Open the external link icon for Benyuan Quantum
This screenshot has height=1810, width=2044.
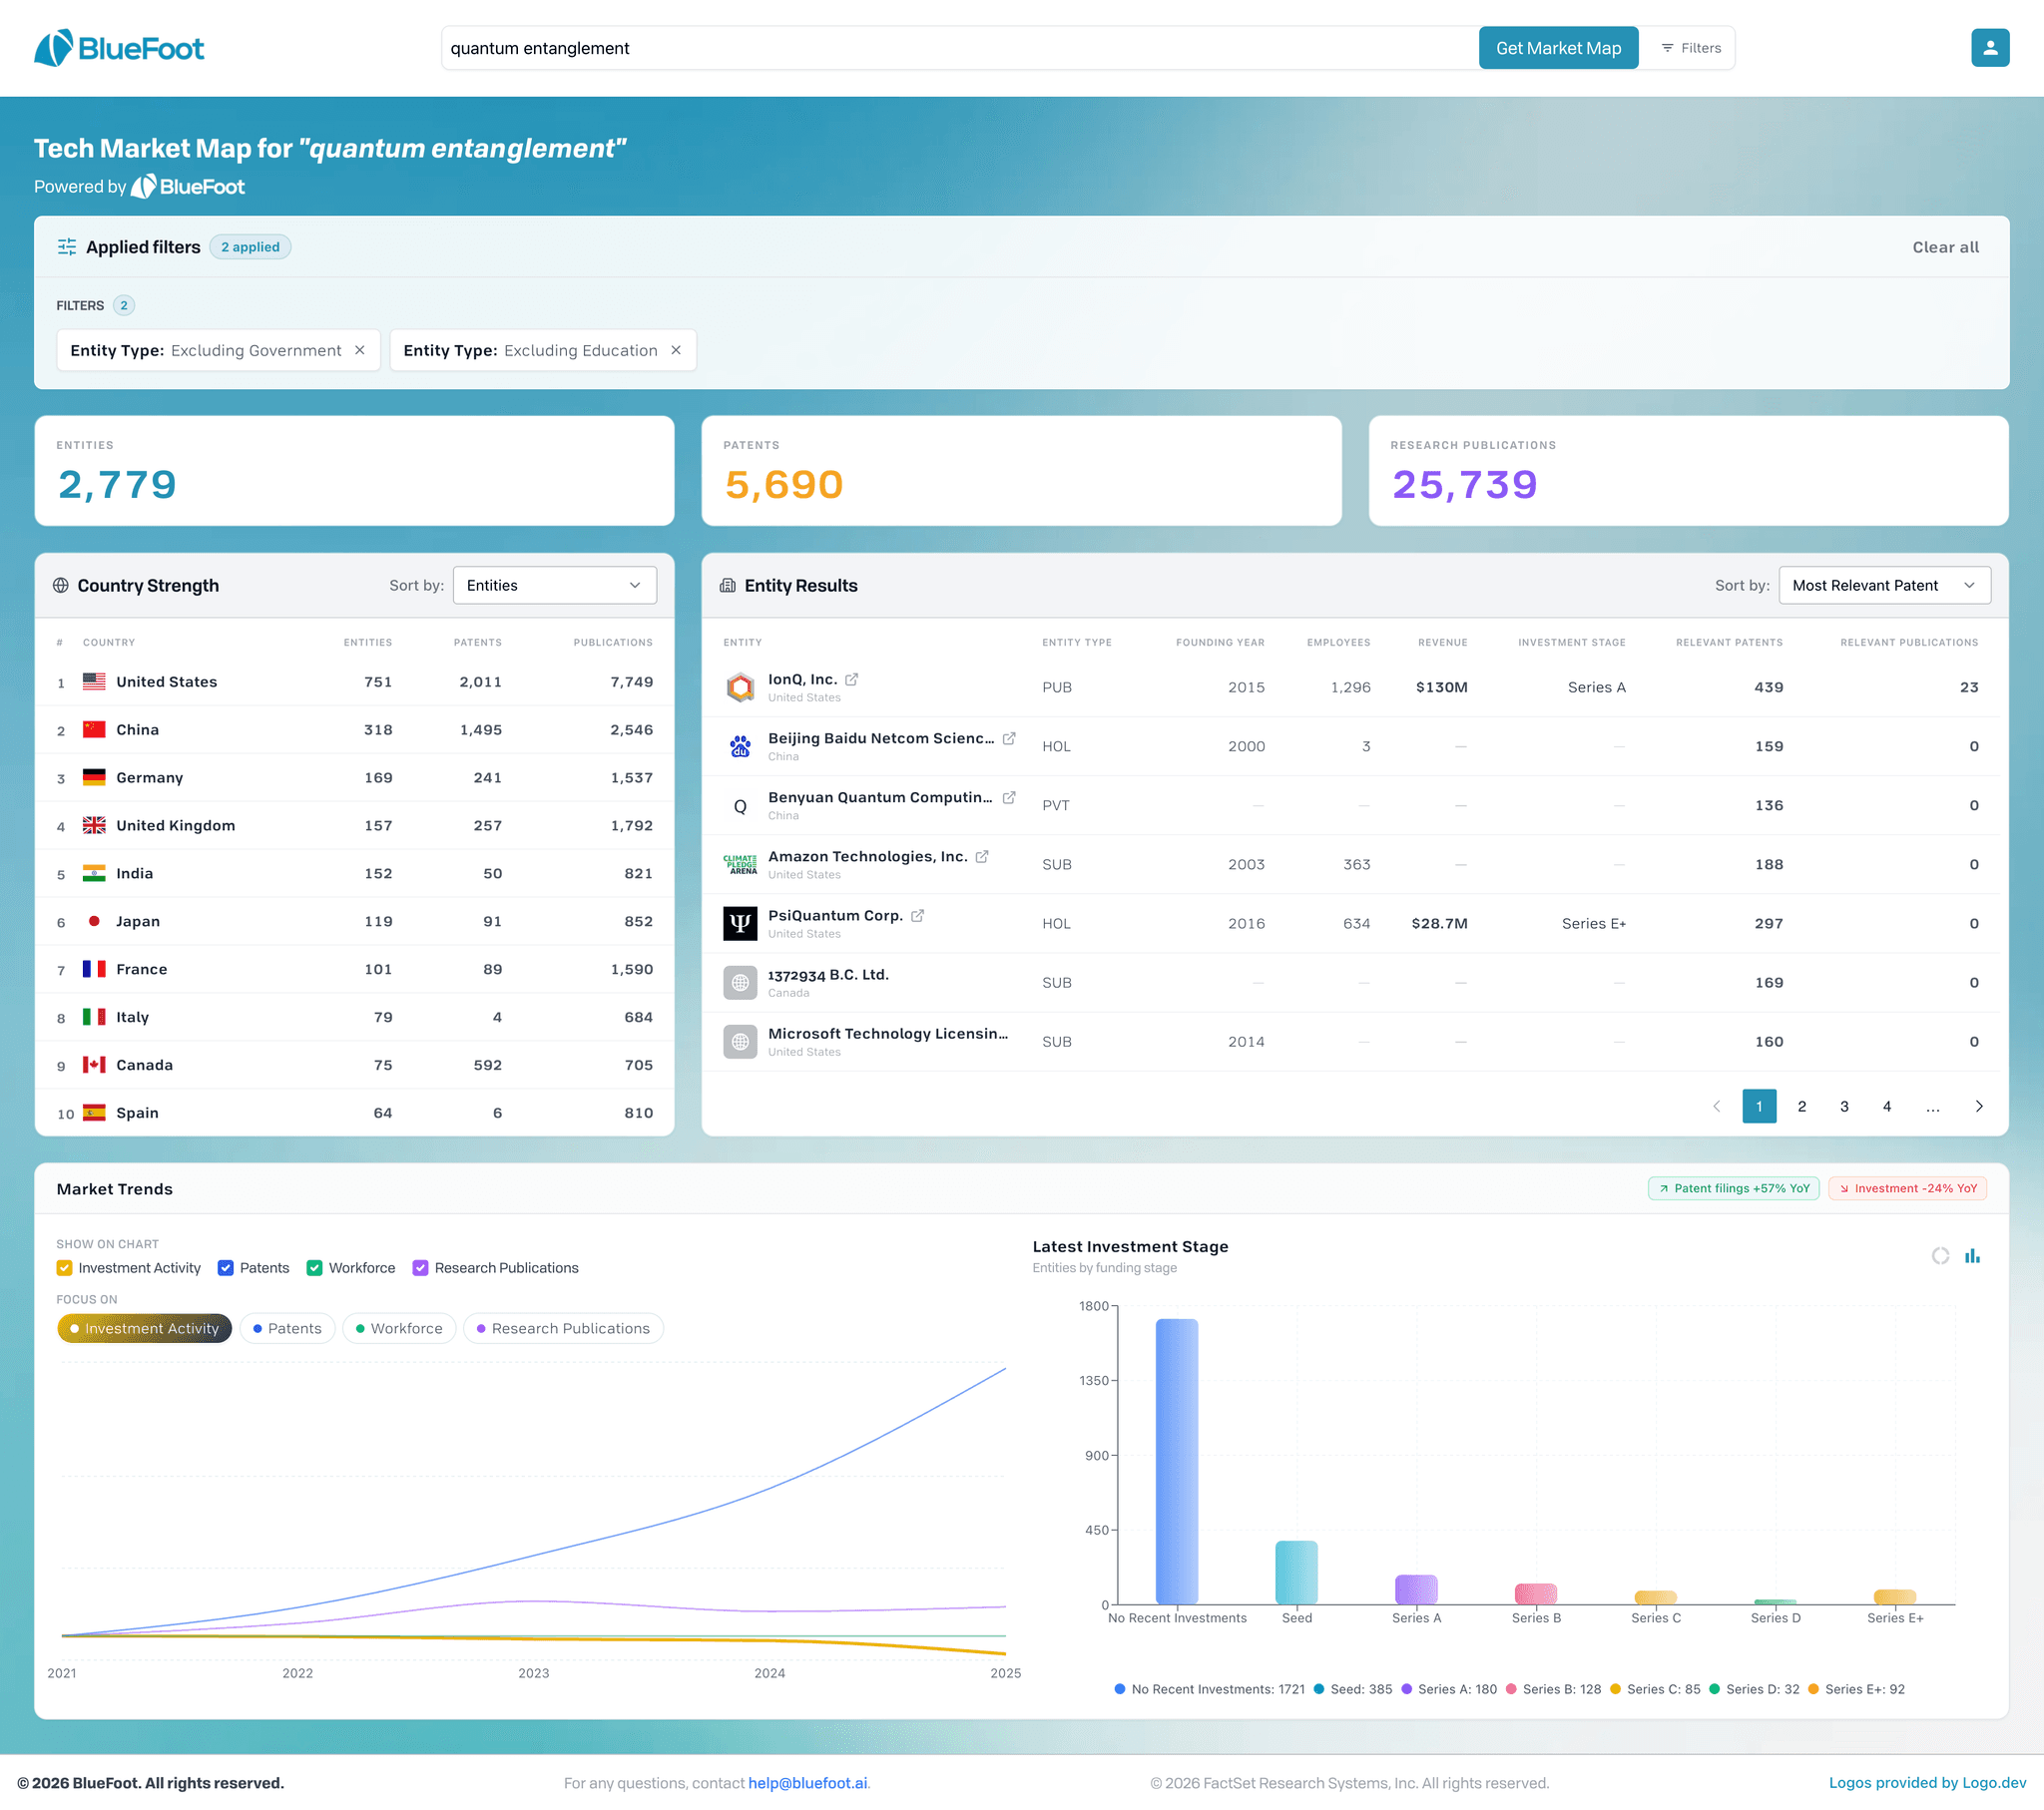pos(1009,797)
